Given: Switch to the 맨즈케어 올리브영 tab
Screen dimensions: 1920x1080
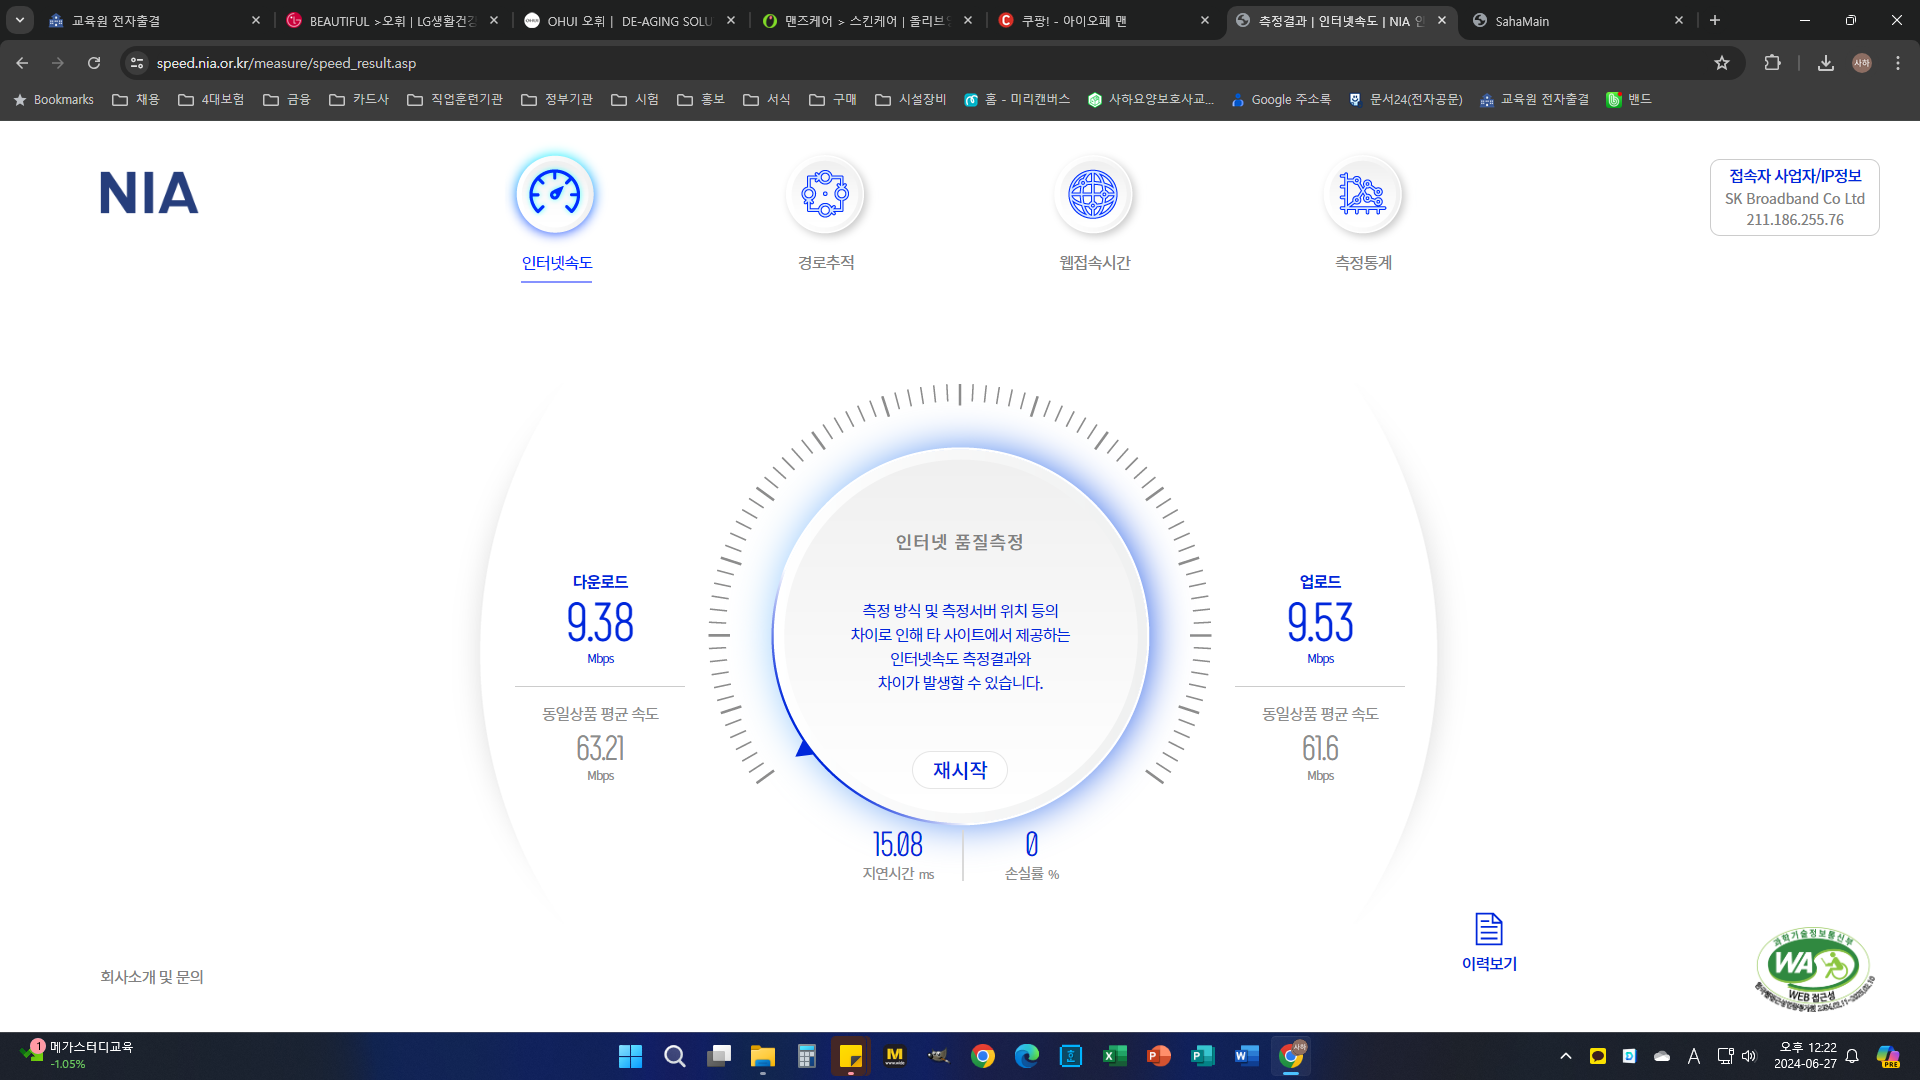Looking at the screenshot, I should [866, 21].
